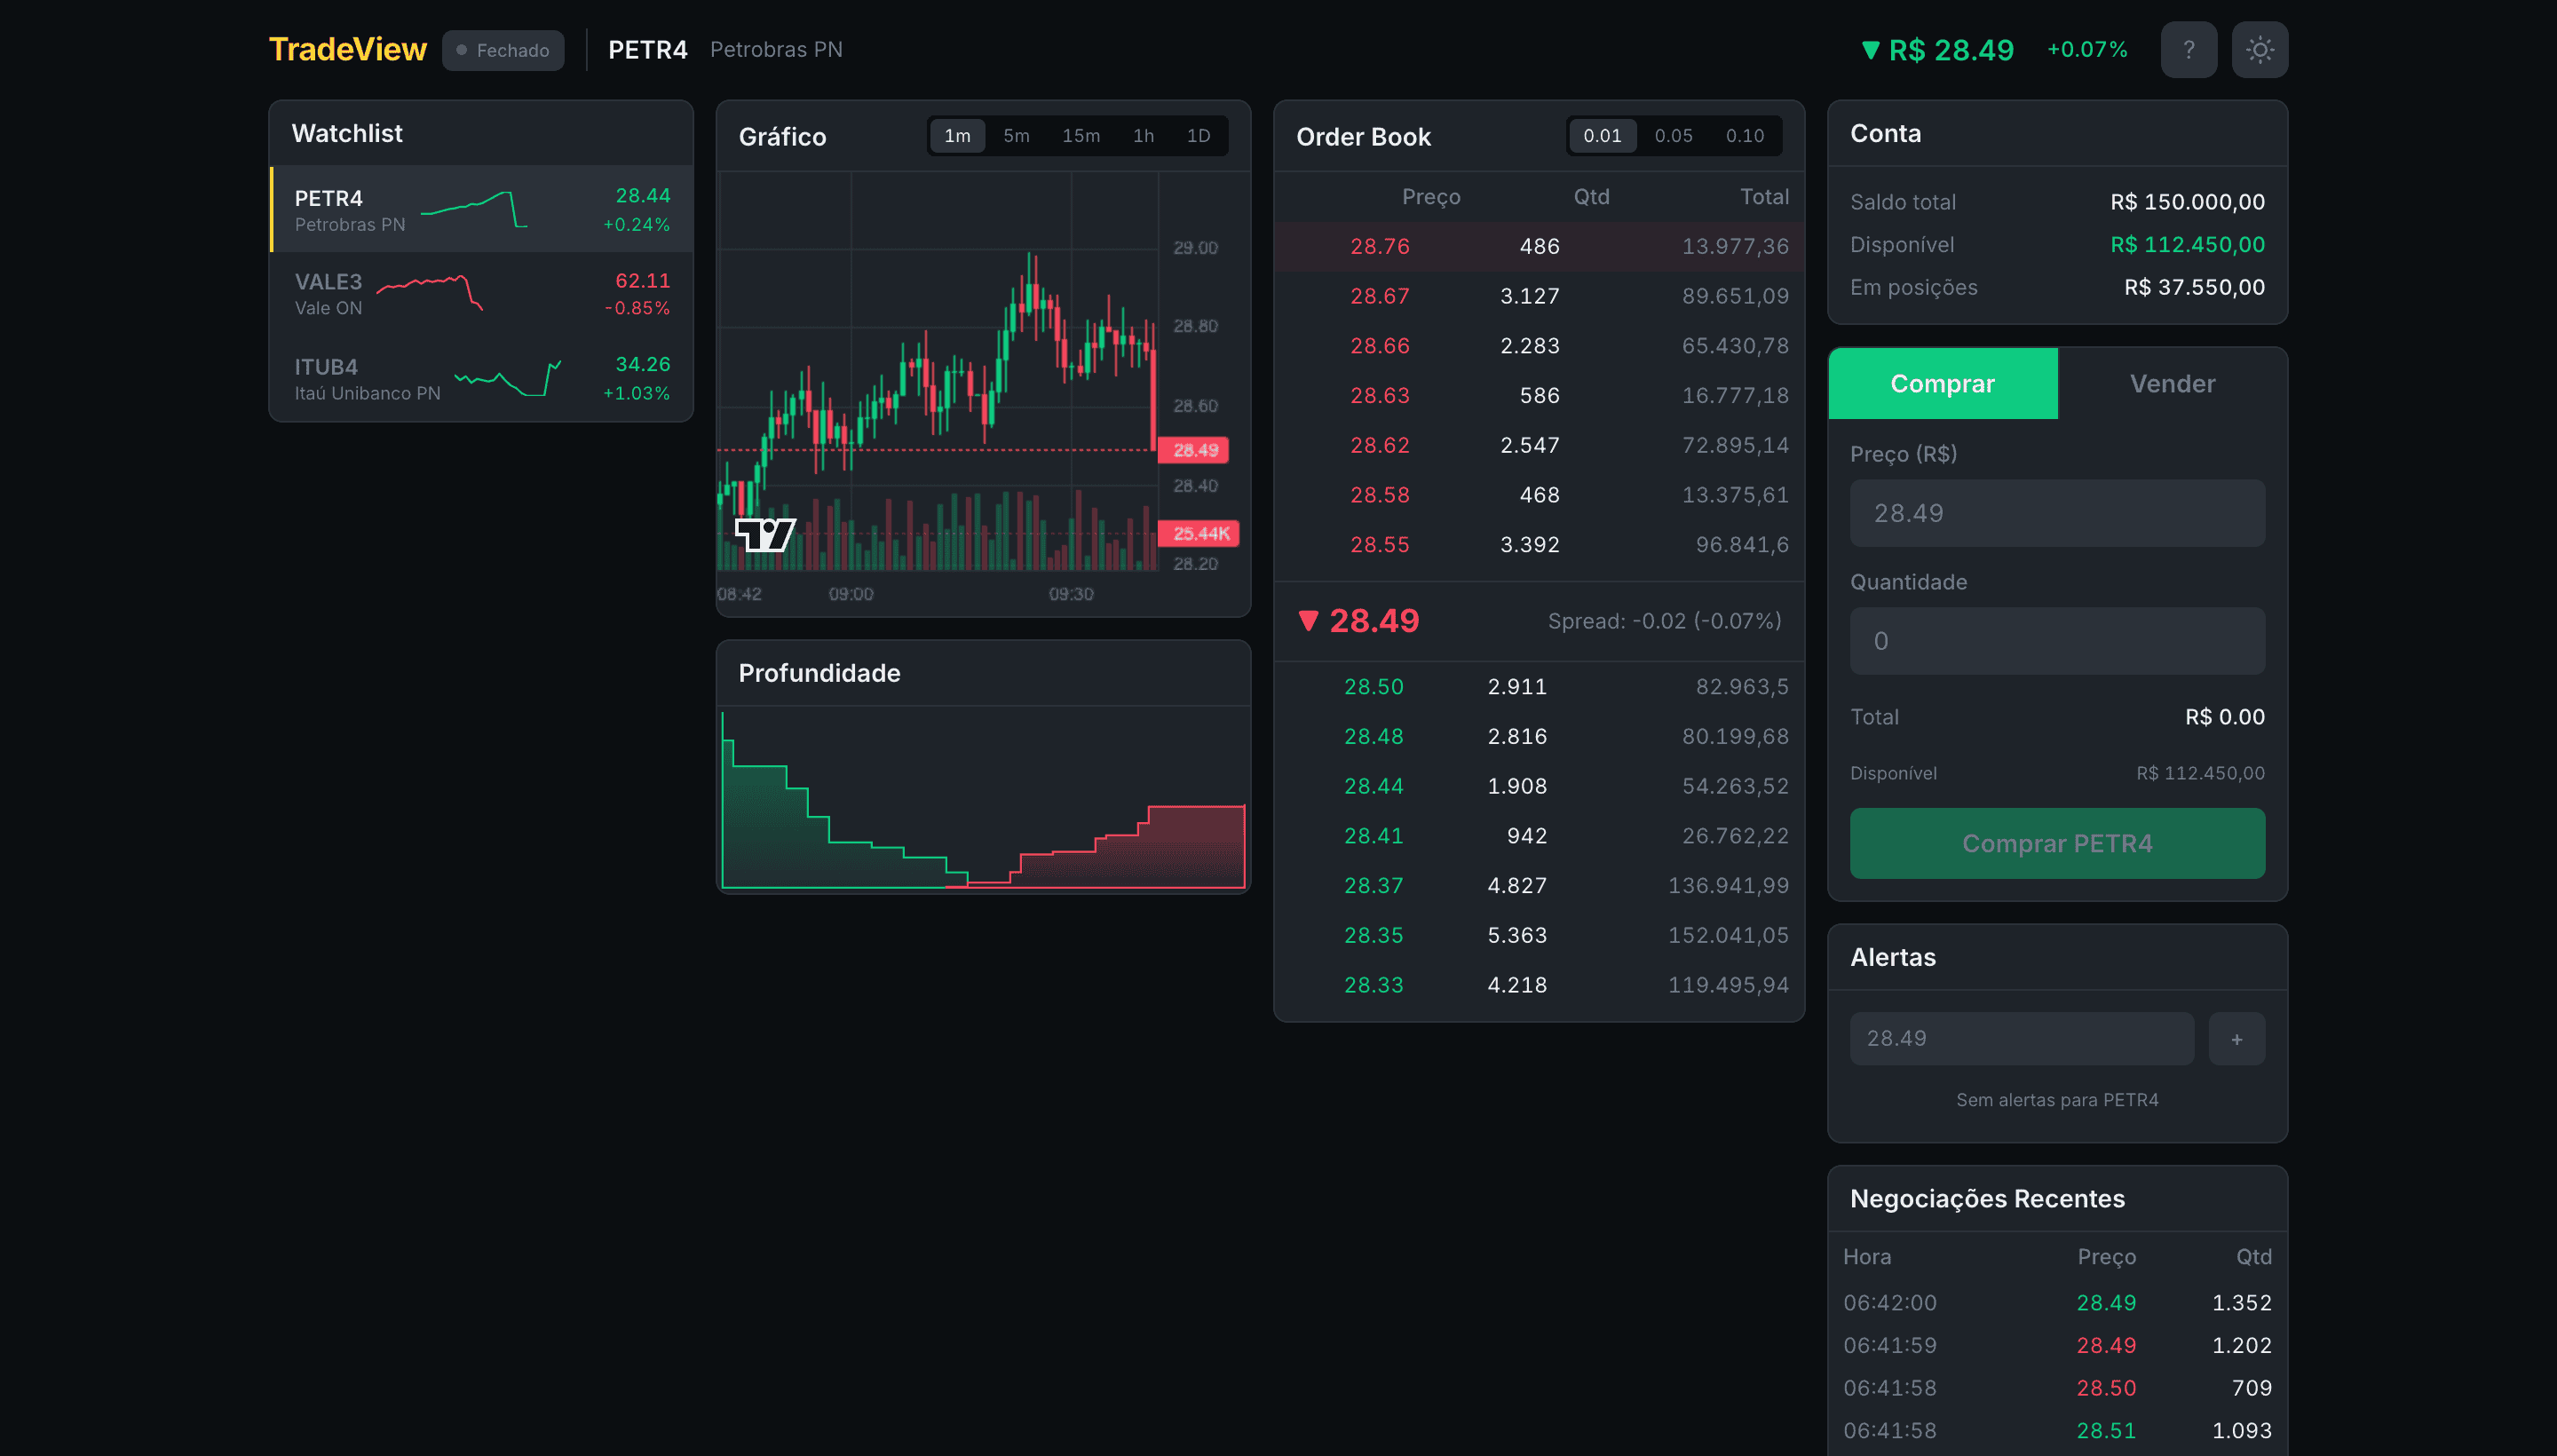This screenshot has height=1456, width=2557.
Task: Click the 28.49 price tag on chart axis
Action: point(1193,451)
